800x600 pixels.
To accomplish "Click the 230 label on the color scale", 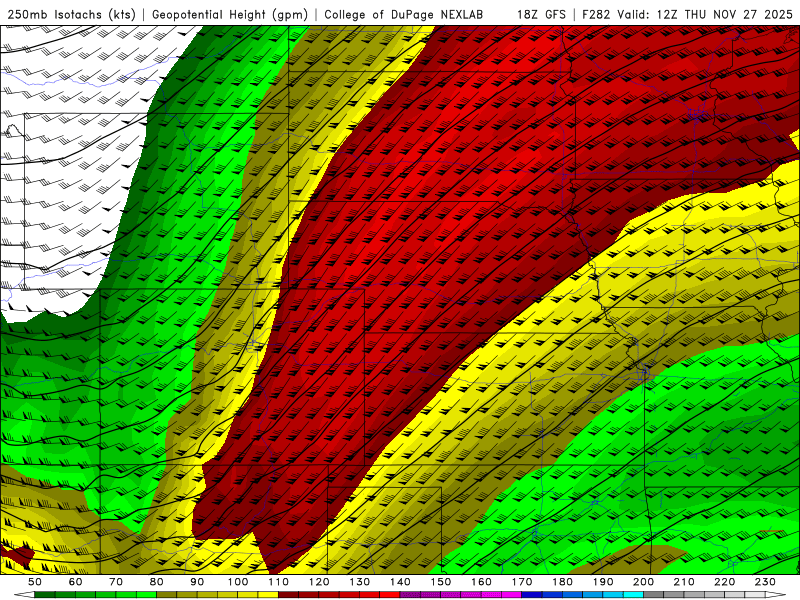I will 765,582.
